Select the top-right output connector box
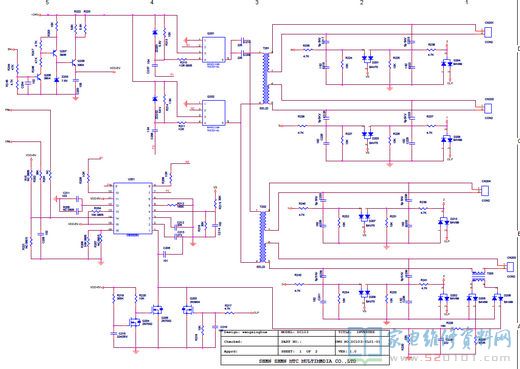The height and width of the screenshot is (369, 520). pyautogui.click(x=488, y=32)
